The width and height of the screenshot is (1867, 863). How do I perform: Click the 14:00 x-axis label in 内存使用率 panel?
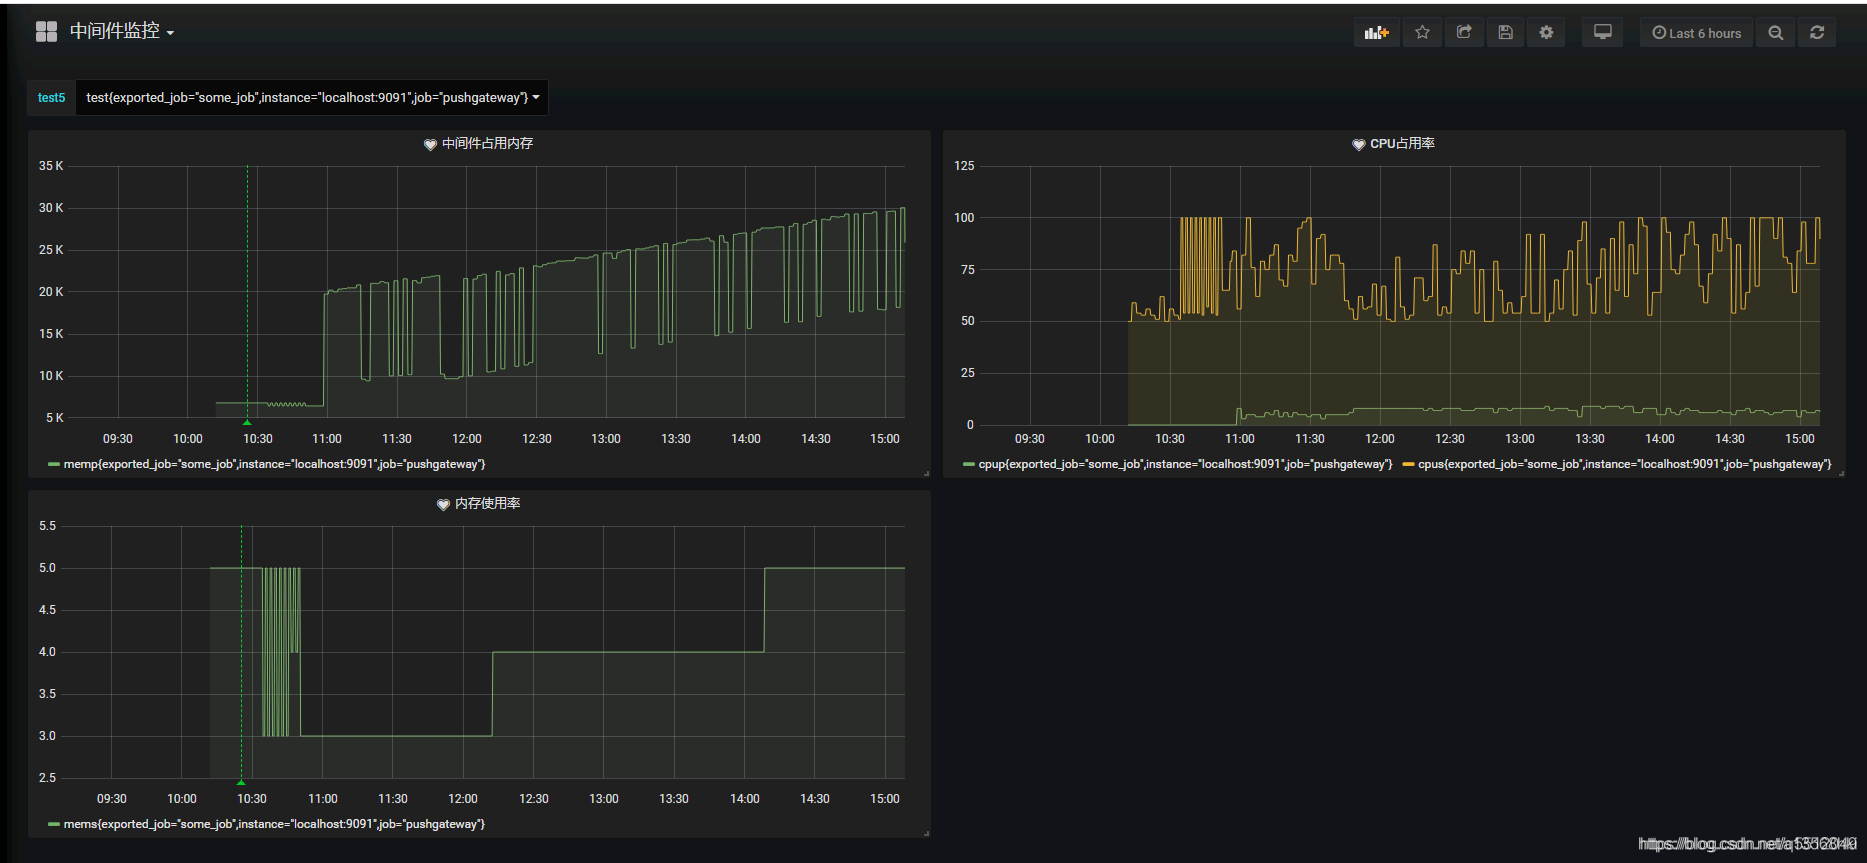click(x=745, y=799)
